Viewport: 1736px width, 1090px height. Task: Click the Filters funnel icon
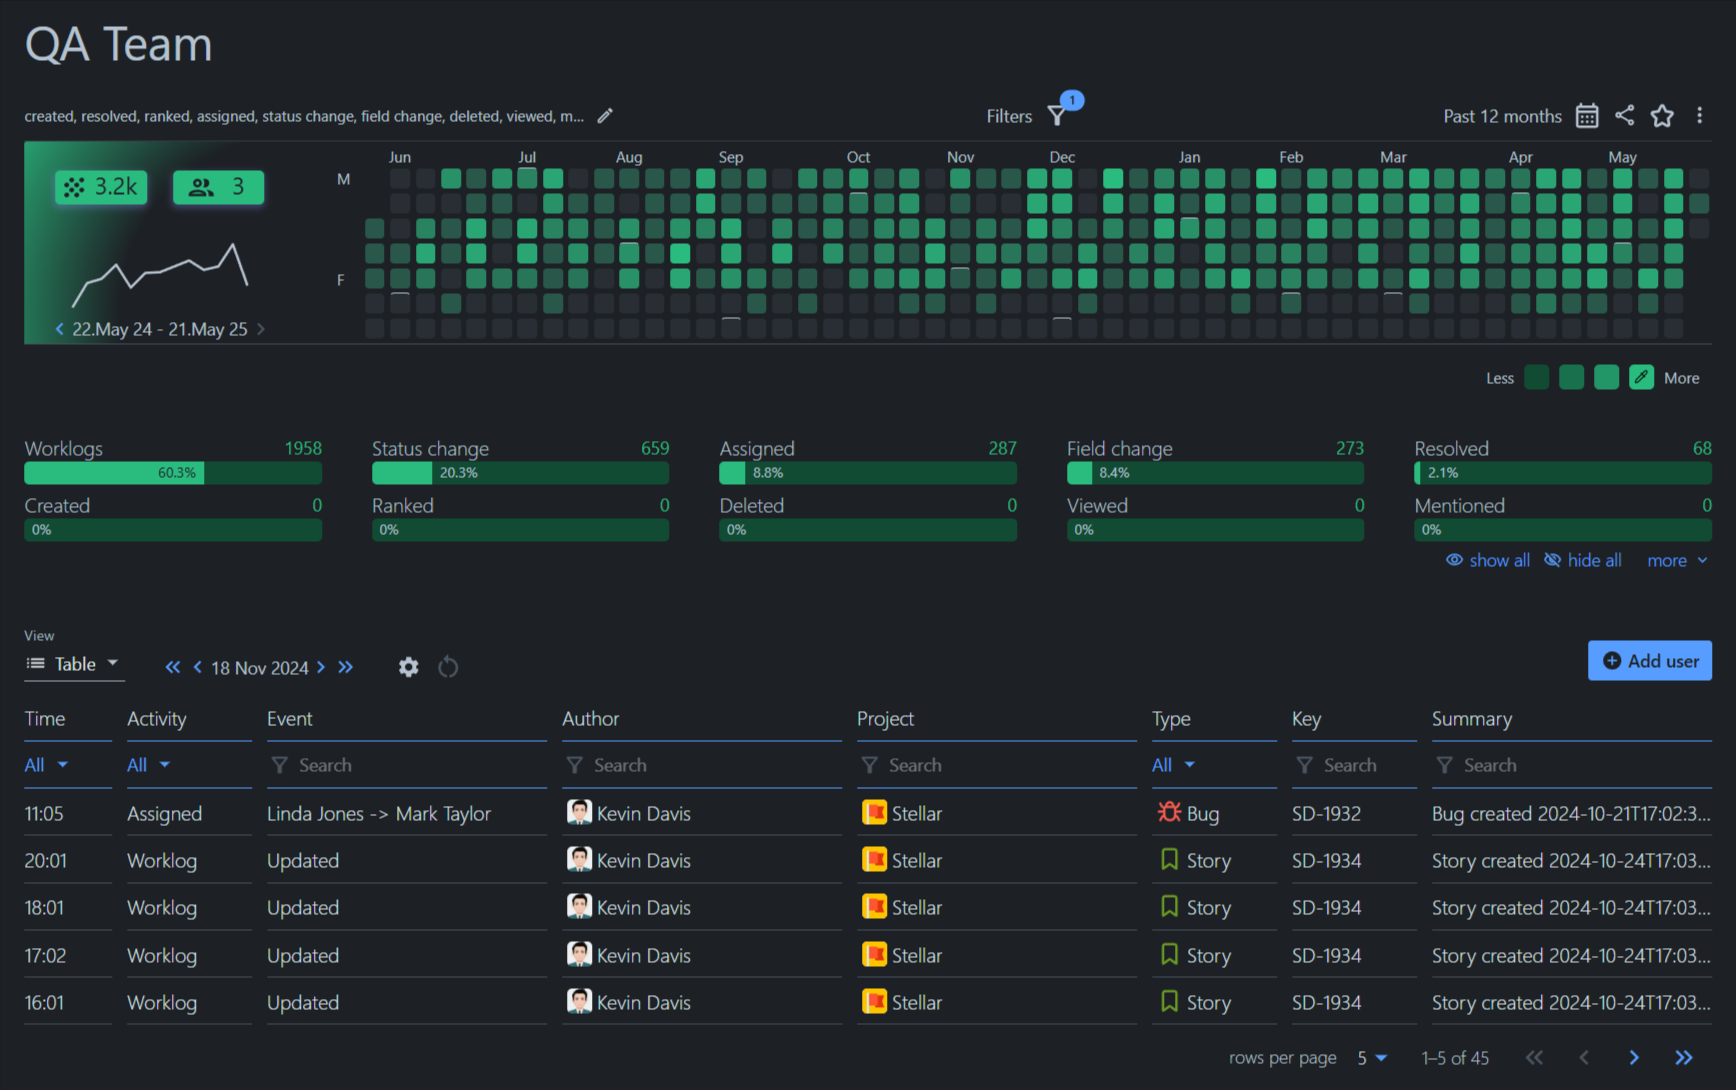[1057, 116]
